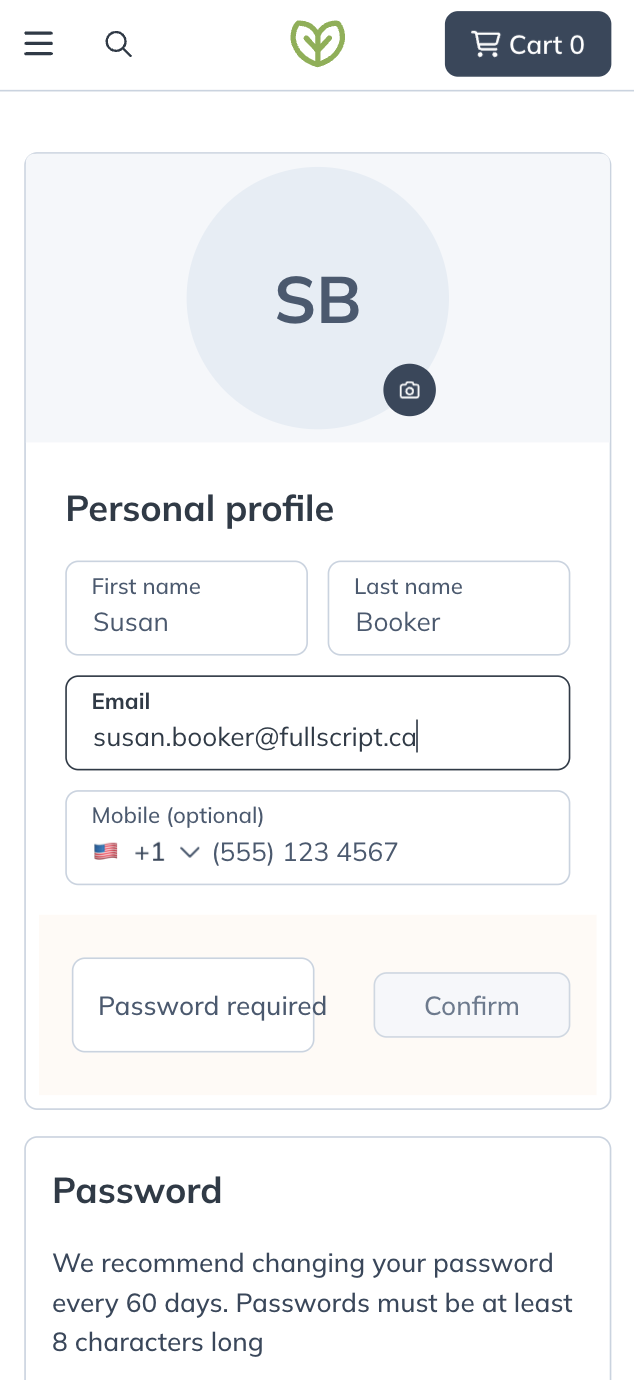Viewport: 634px width, 1380px height.
Task: Click the search magnifier icon
Action: tap(118, 43)
